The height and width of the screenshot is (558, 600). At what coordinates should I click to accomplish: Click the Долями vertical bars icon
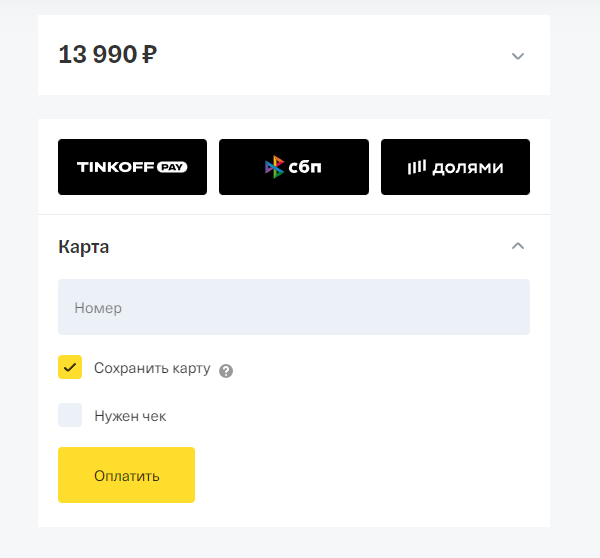click(416, 167)
